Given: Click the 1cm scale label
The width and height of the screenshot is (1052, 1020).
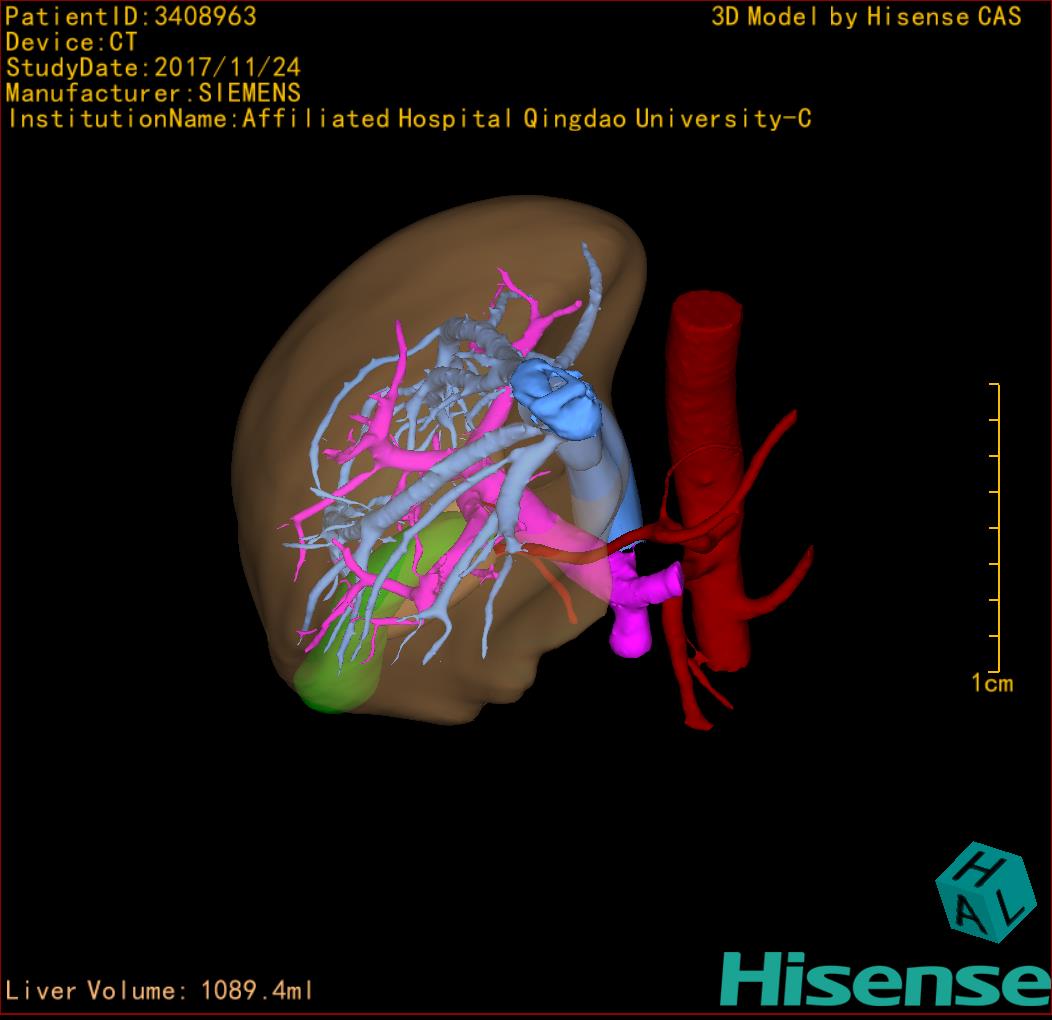Looking at the screenshot, I should [x=992, y=683].
